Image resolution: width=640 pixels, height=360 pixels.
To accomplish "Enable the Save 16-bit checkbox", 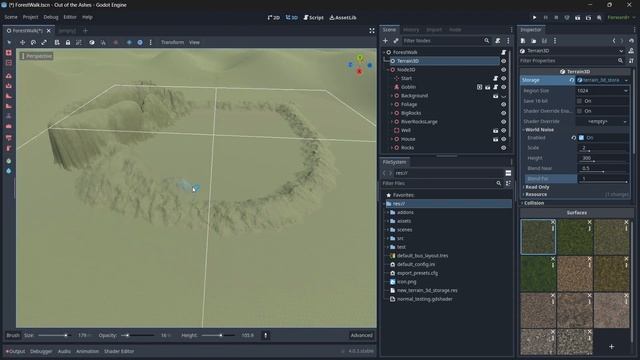I will click(x=579, y=101).
